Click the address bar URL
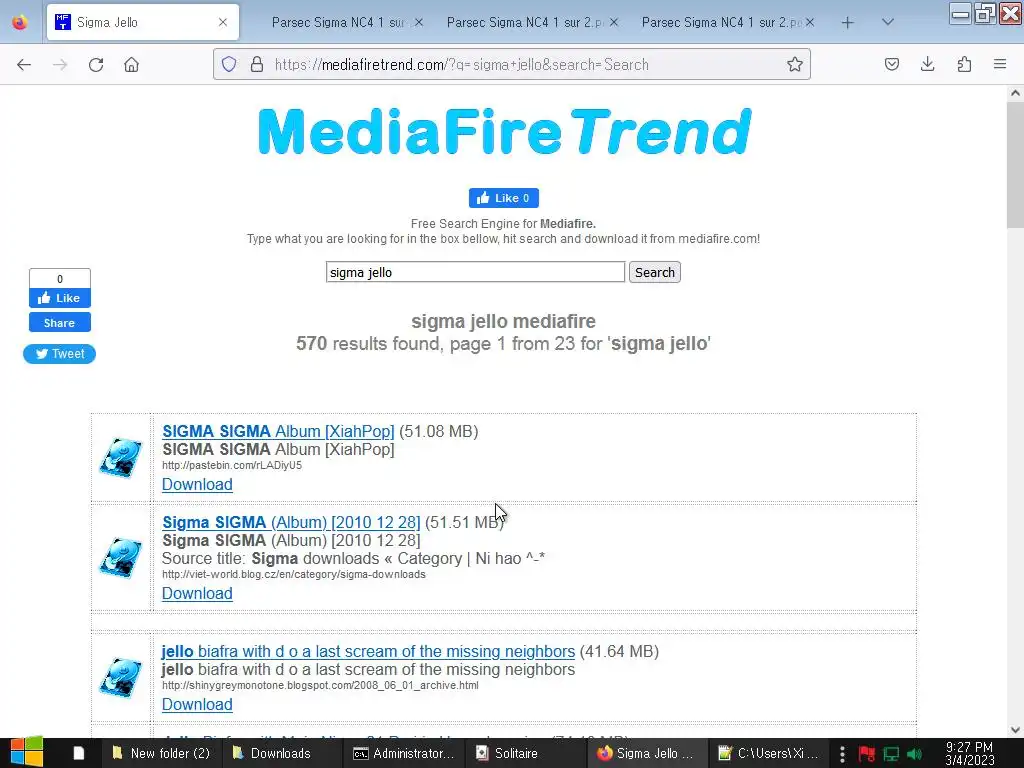 462,65
